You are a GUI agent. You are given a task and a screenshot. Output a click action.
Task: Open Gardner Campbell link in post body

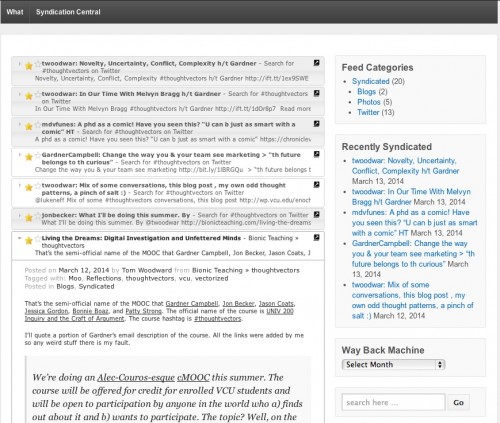pos(192,304)
